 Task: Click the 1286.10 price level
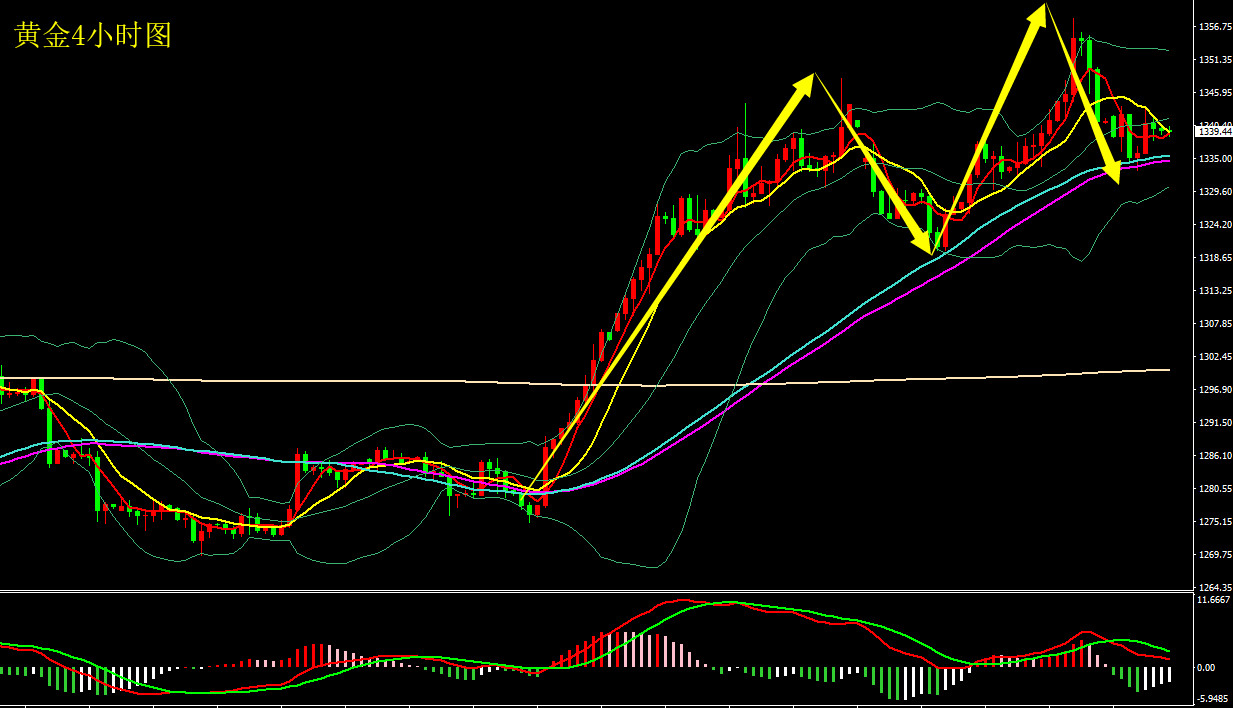click(1215, 456)
